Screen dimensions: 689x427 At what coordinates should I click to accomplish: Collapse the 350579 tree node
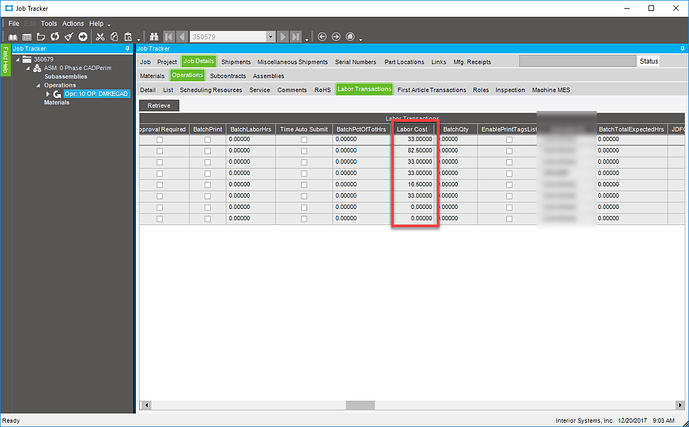(18, 59)
